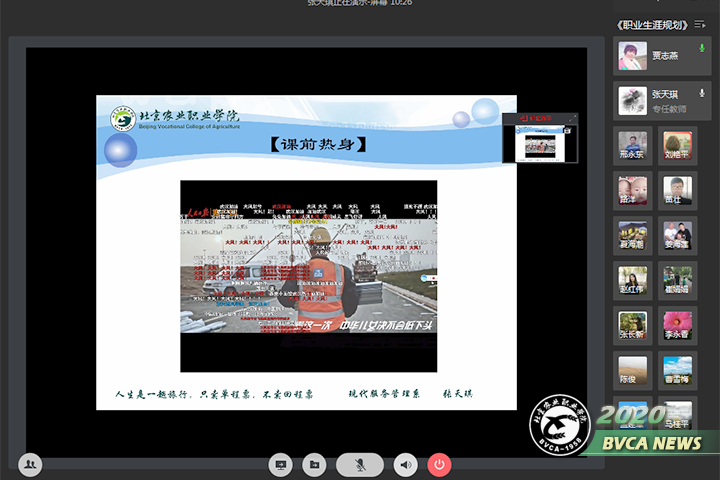Screen dimensions: 720x480
Task: Click the video in the shared slide
Action: click(308, 276)
